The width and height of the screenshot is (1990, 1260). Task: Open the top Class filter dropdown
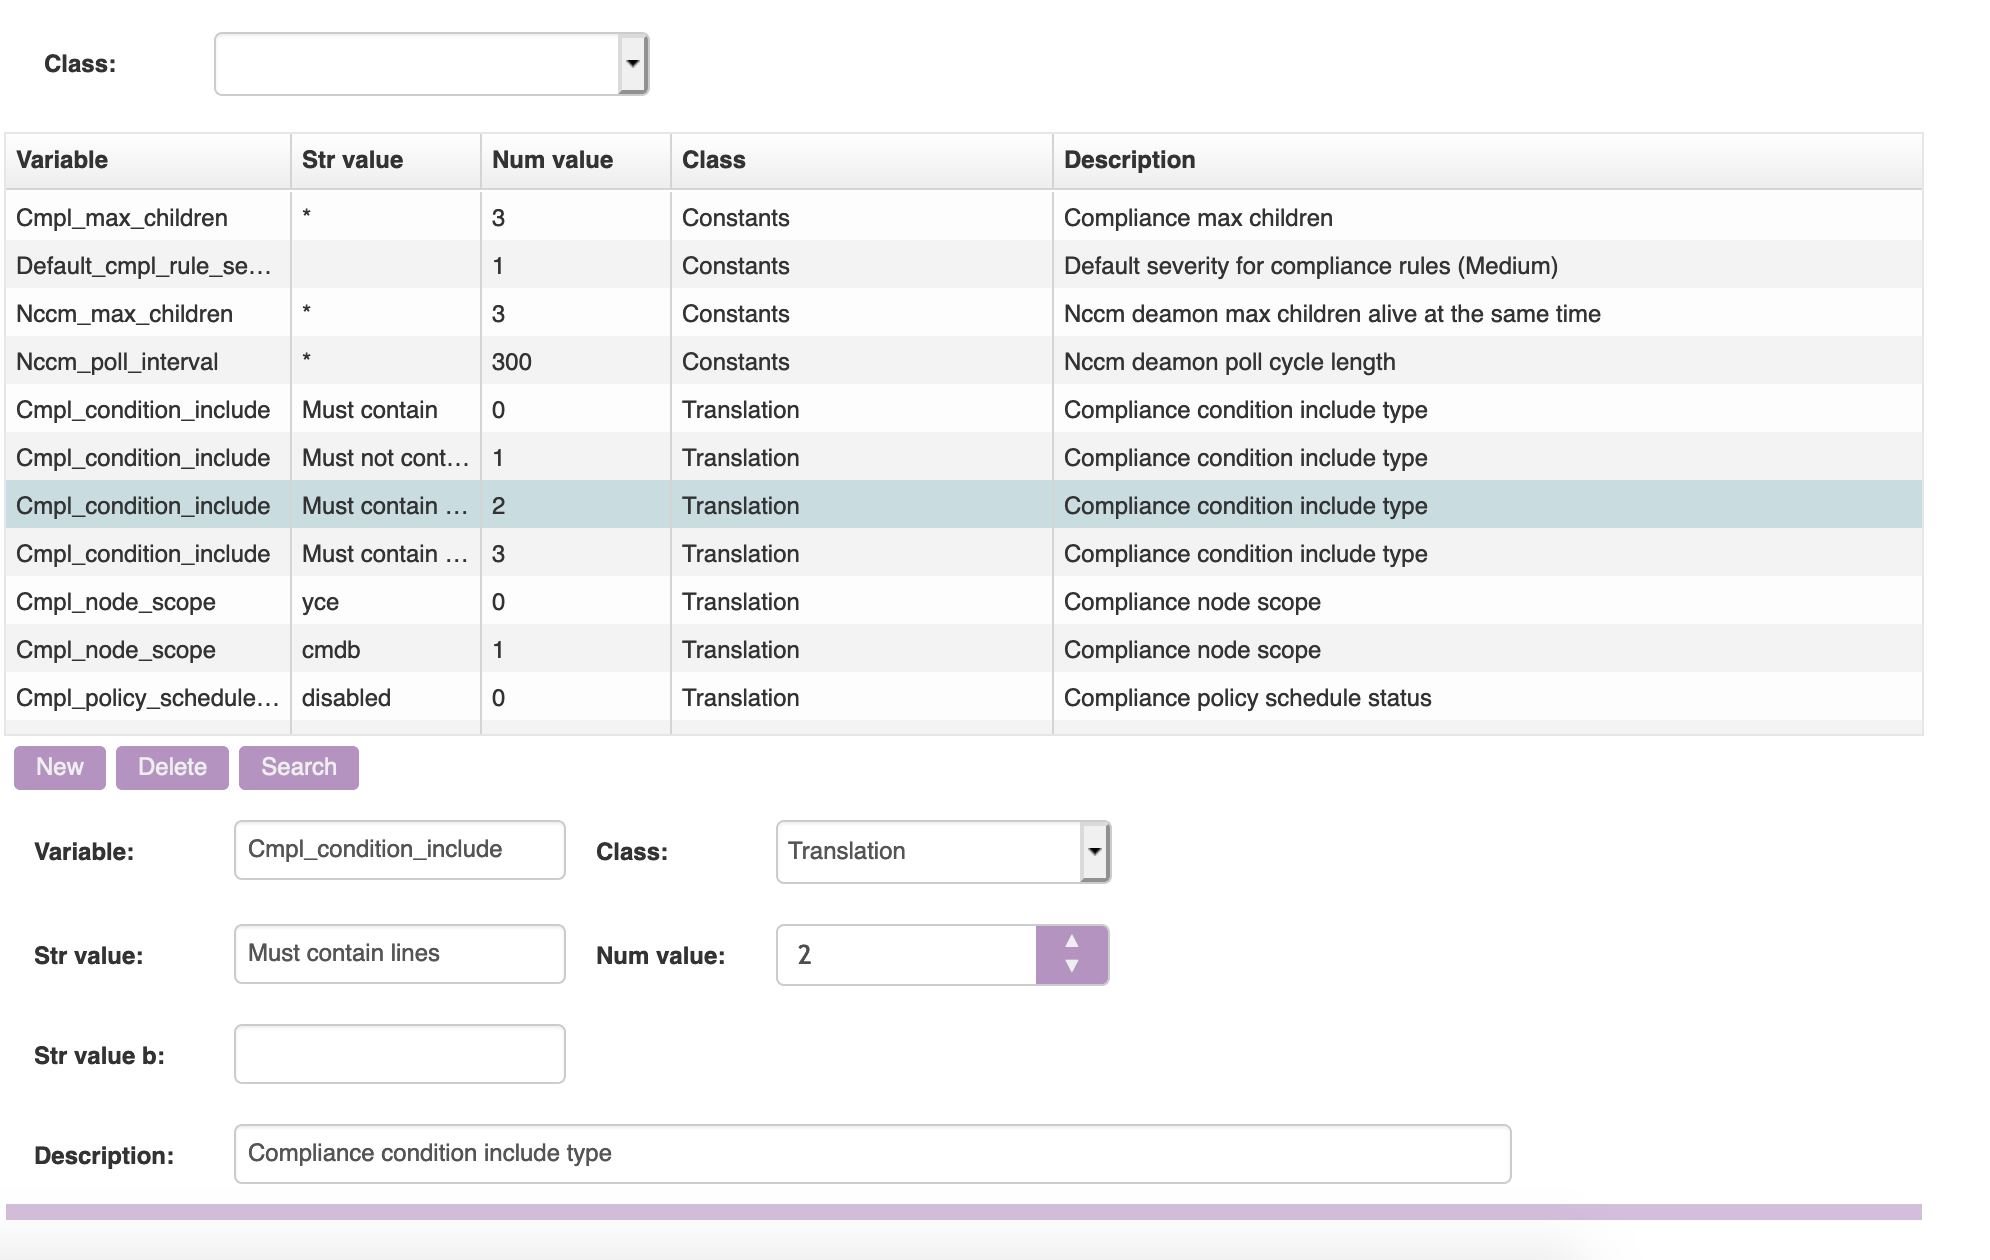[x=632, y=64]
